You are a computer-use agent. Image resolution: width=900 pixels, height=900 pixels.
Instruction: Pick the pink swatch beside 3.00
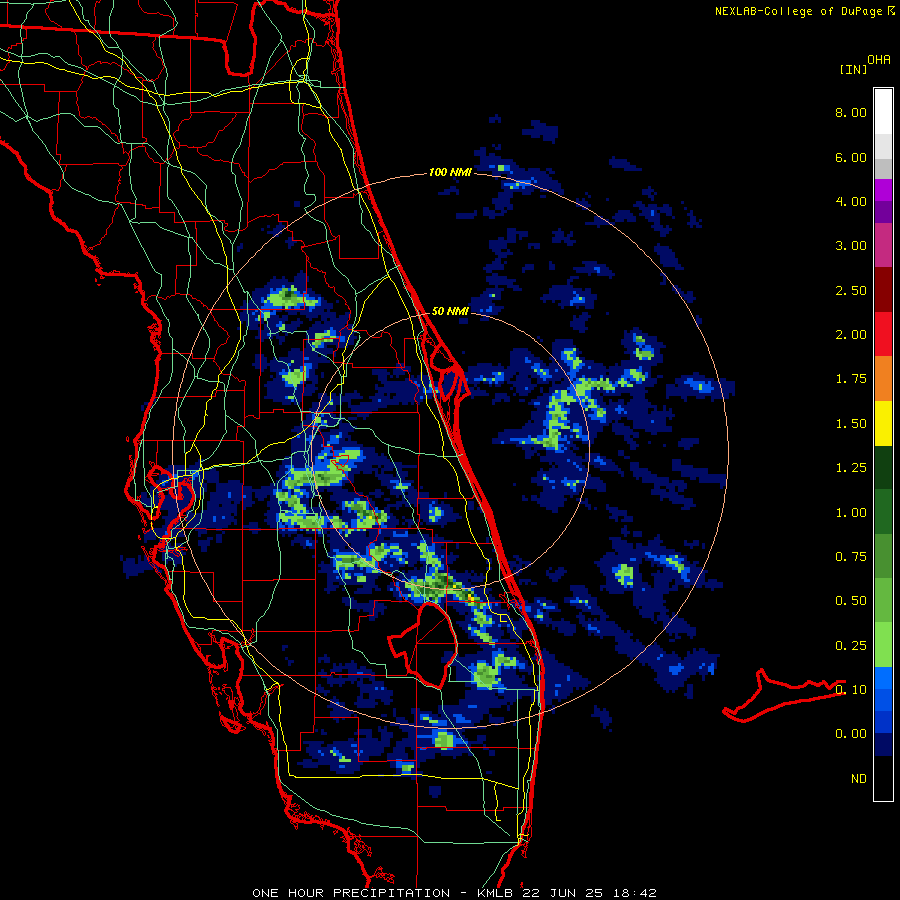883,245
